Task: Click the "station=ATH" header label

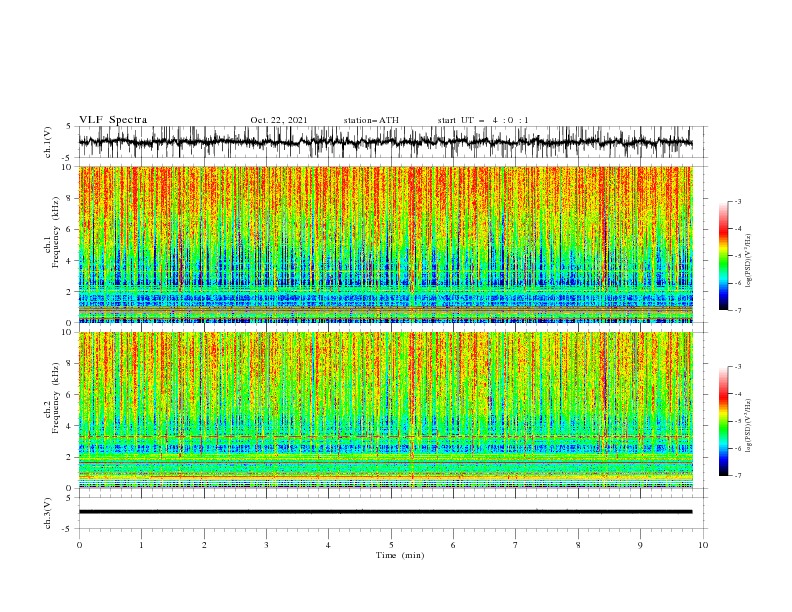Action: tap(371, 120)
